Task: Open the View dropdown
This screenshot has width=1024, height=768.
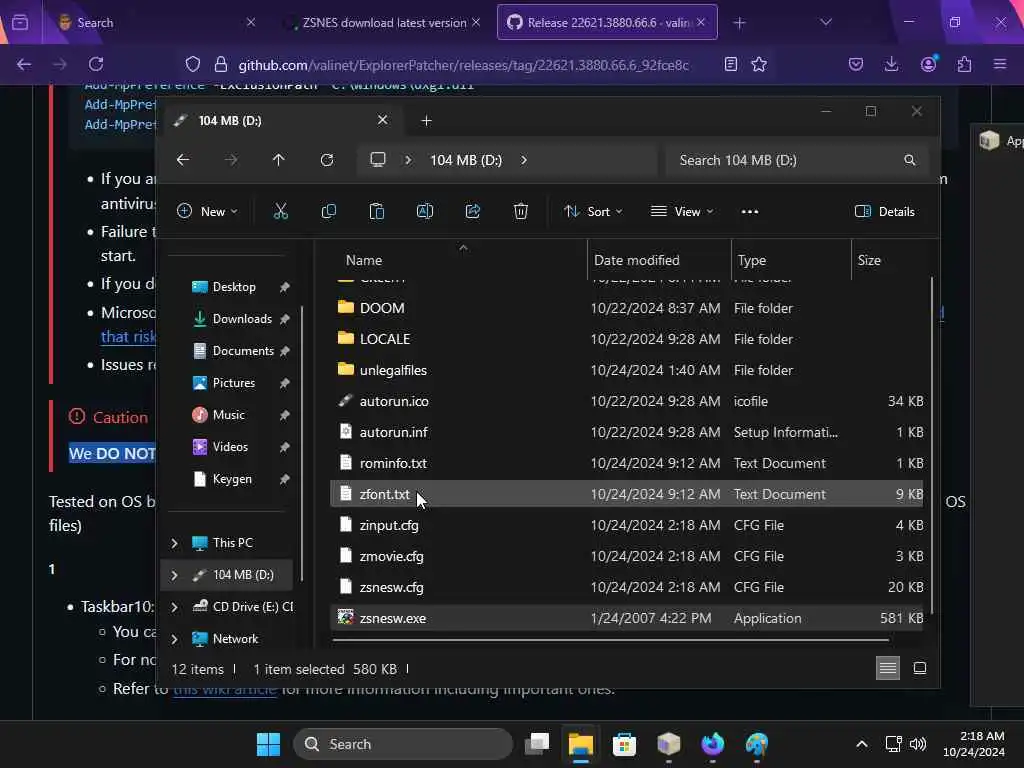Action: tap(682, 212)
